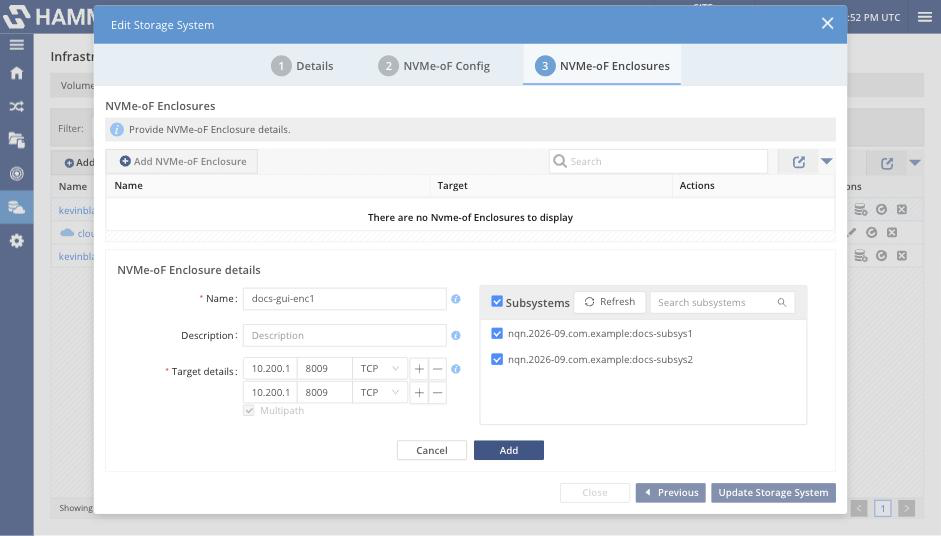The image size is (941, 536).
Task: Click the first-row database icon in background table
Action: pos(861,209)
